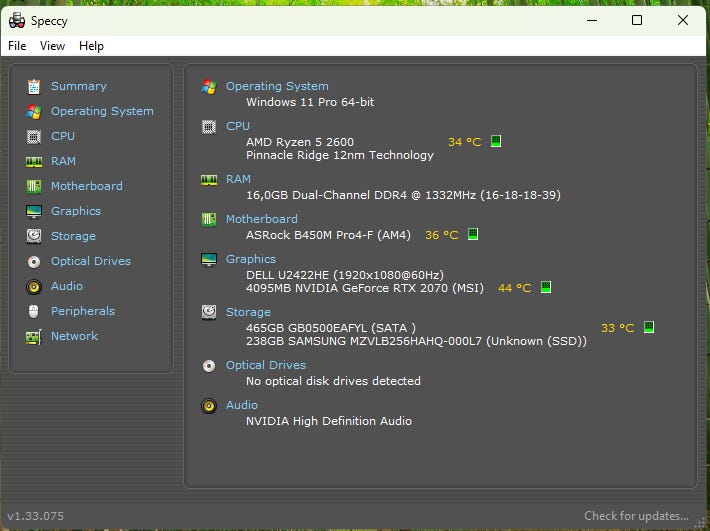This screenshot has width=710, height=531.
Task: Click the CPU chip icon in sidebar
Action: click(x=34, y=136)
